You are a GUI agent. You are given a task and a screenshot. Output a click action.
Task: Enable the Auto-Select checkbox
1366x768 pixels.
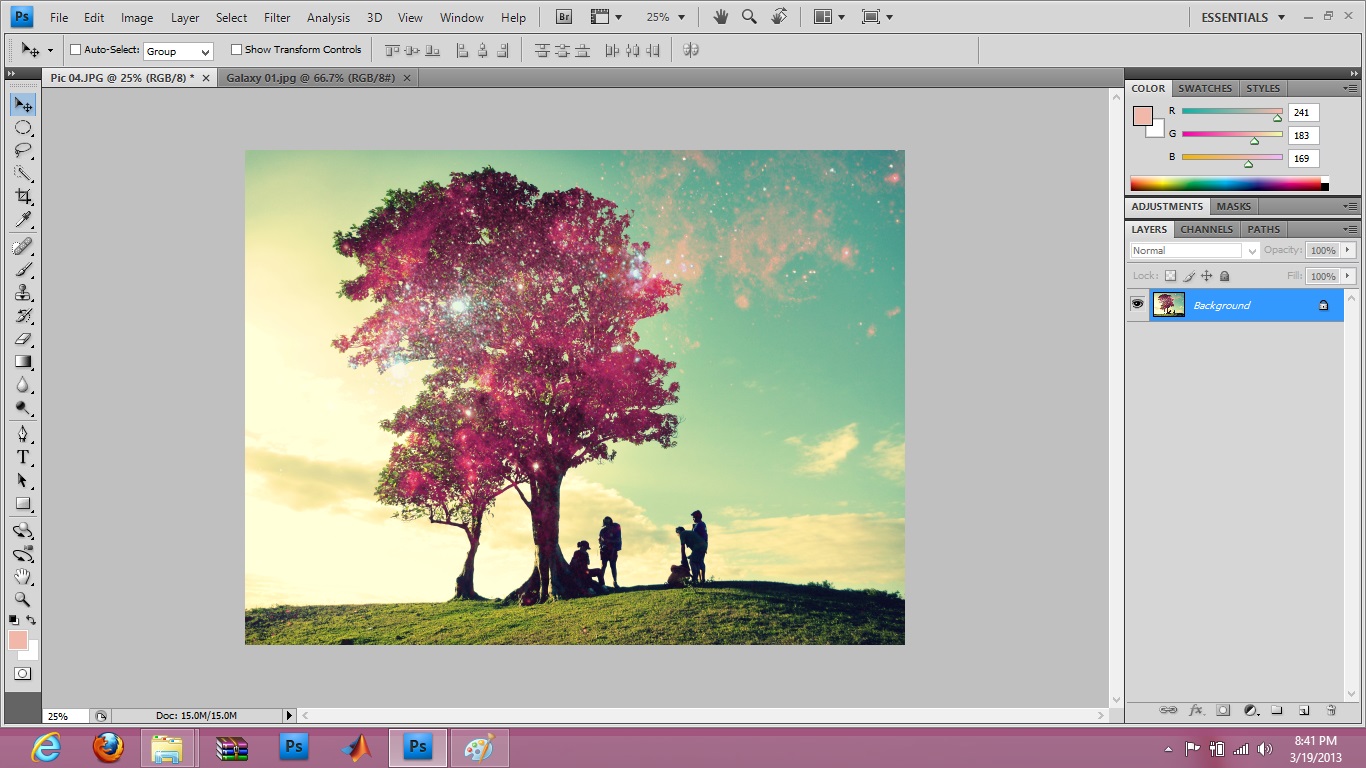[76, 50]
